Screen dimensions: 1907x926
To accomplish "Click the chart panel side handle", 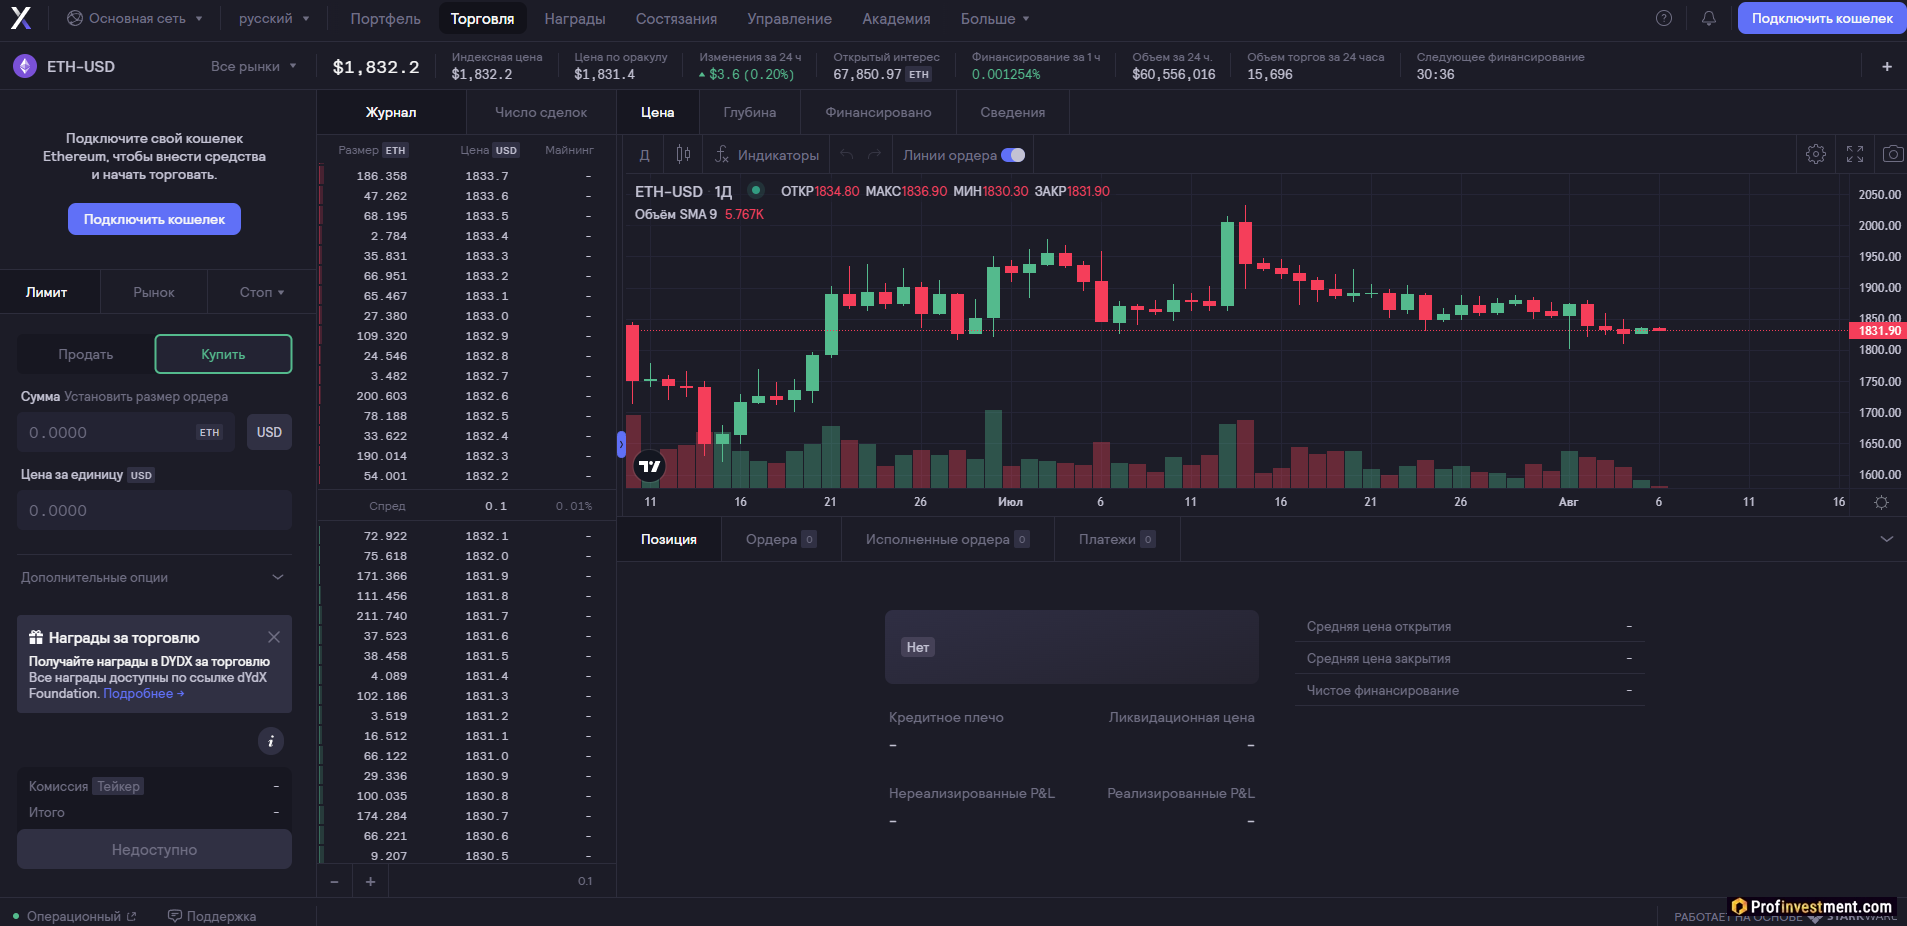I will 621,443.
